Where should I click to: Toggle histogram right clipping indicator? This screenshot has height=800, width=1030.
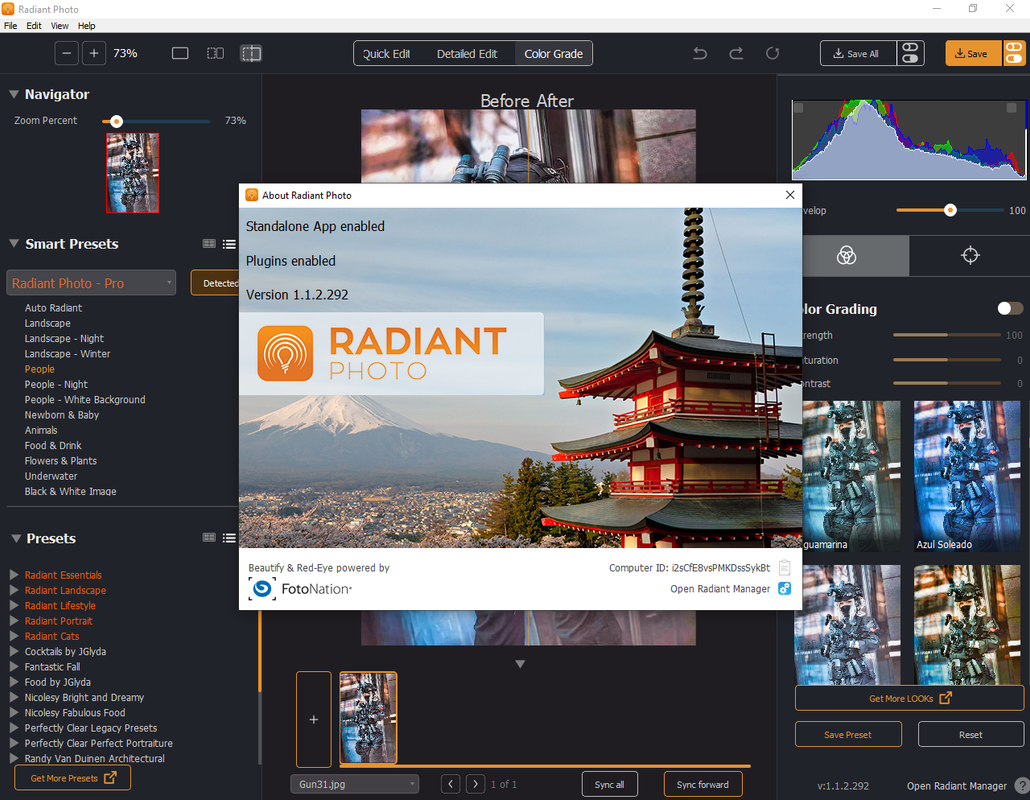[1012, 108]
